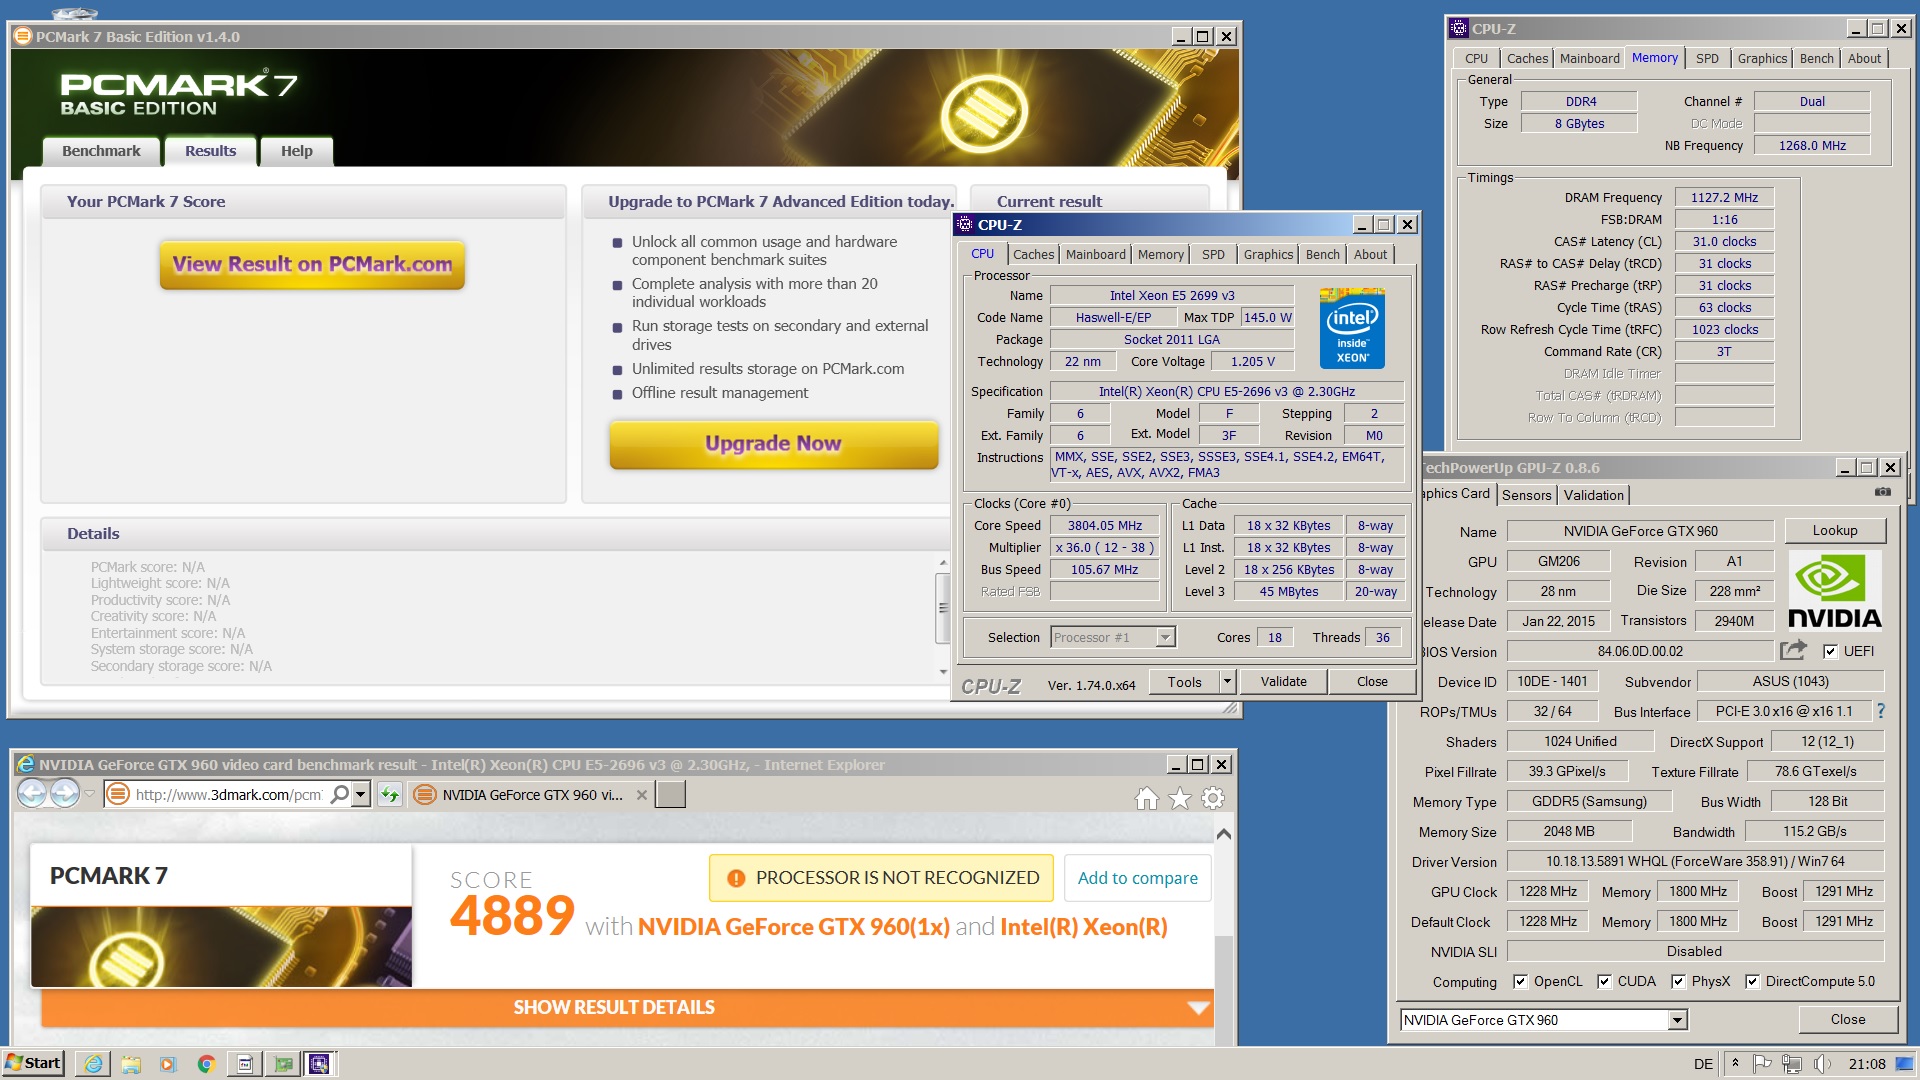Toggle the UEFI checkbox in GPU-Z

(1831, 651)
